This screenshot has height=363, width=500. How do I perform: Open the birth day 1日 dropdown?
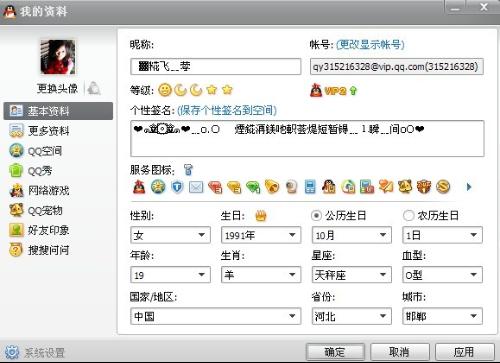pyautogui.click(x=442, y=235)
